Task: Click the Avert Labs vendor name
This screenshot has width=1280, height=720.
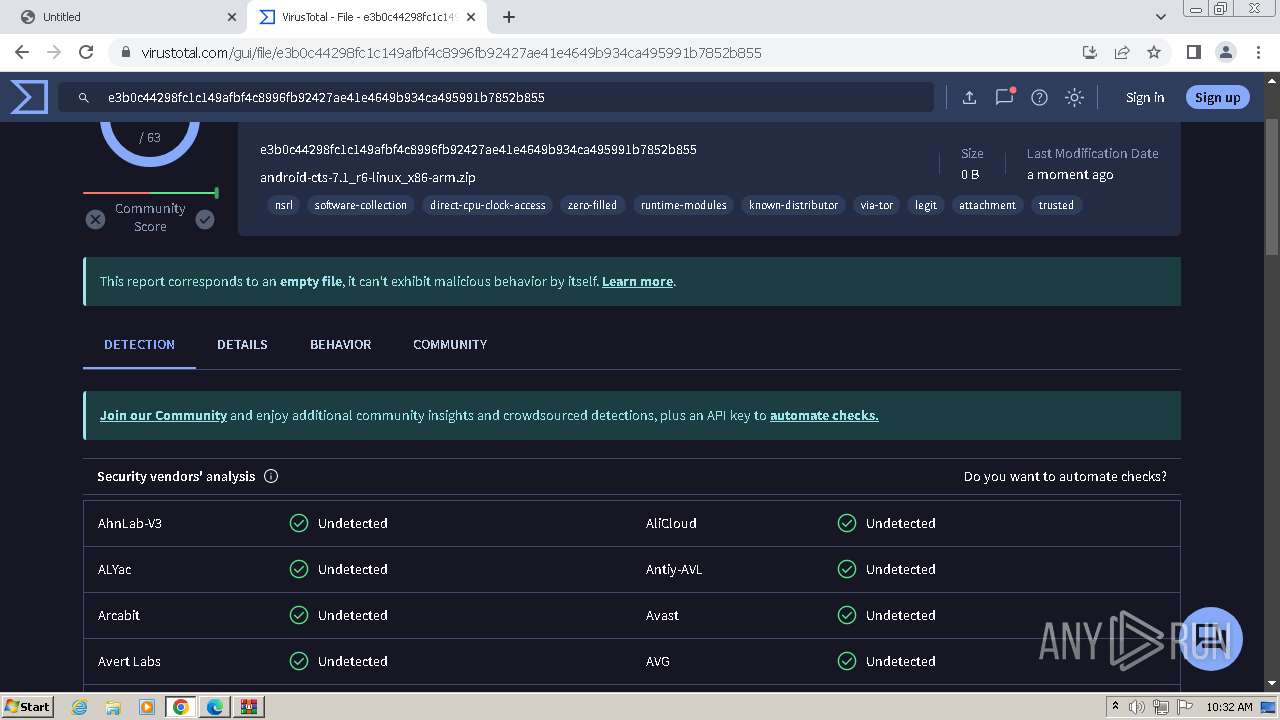Action: (x=129, y=661)
